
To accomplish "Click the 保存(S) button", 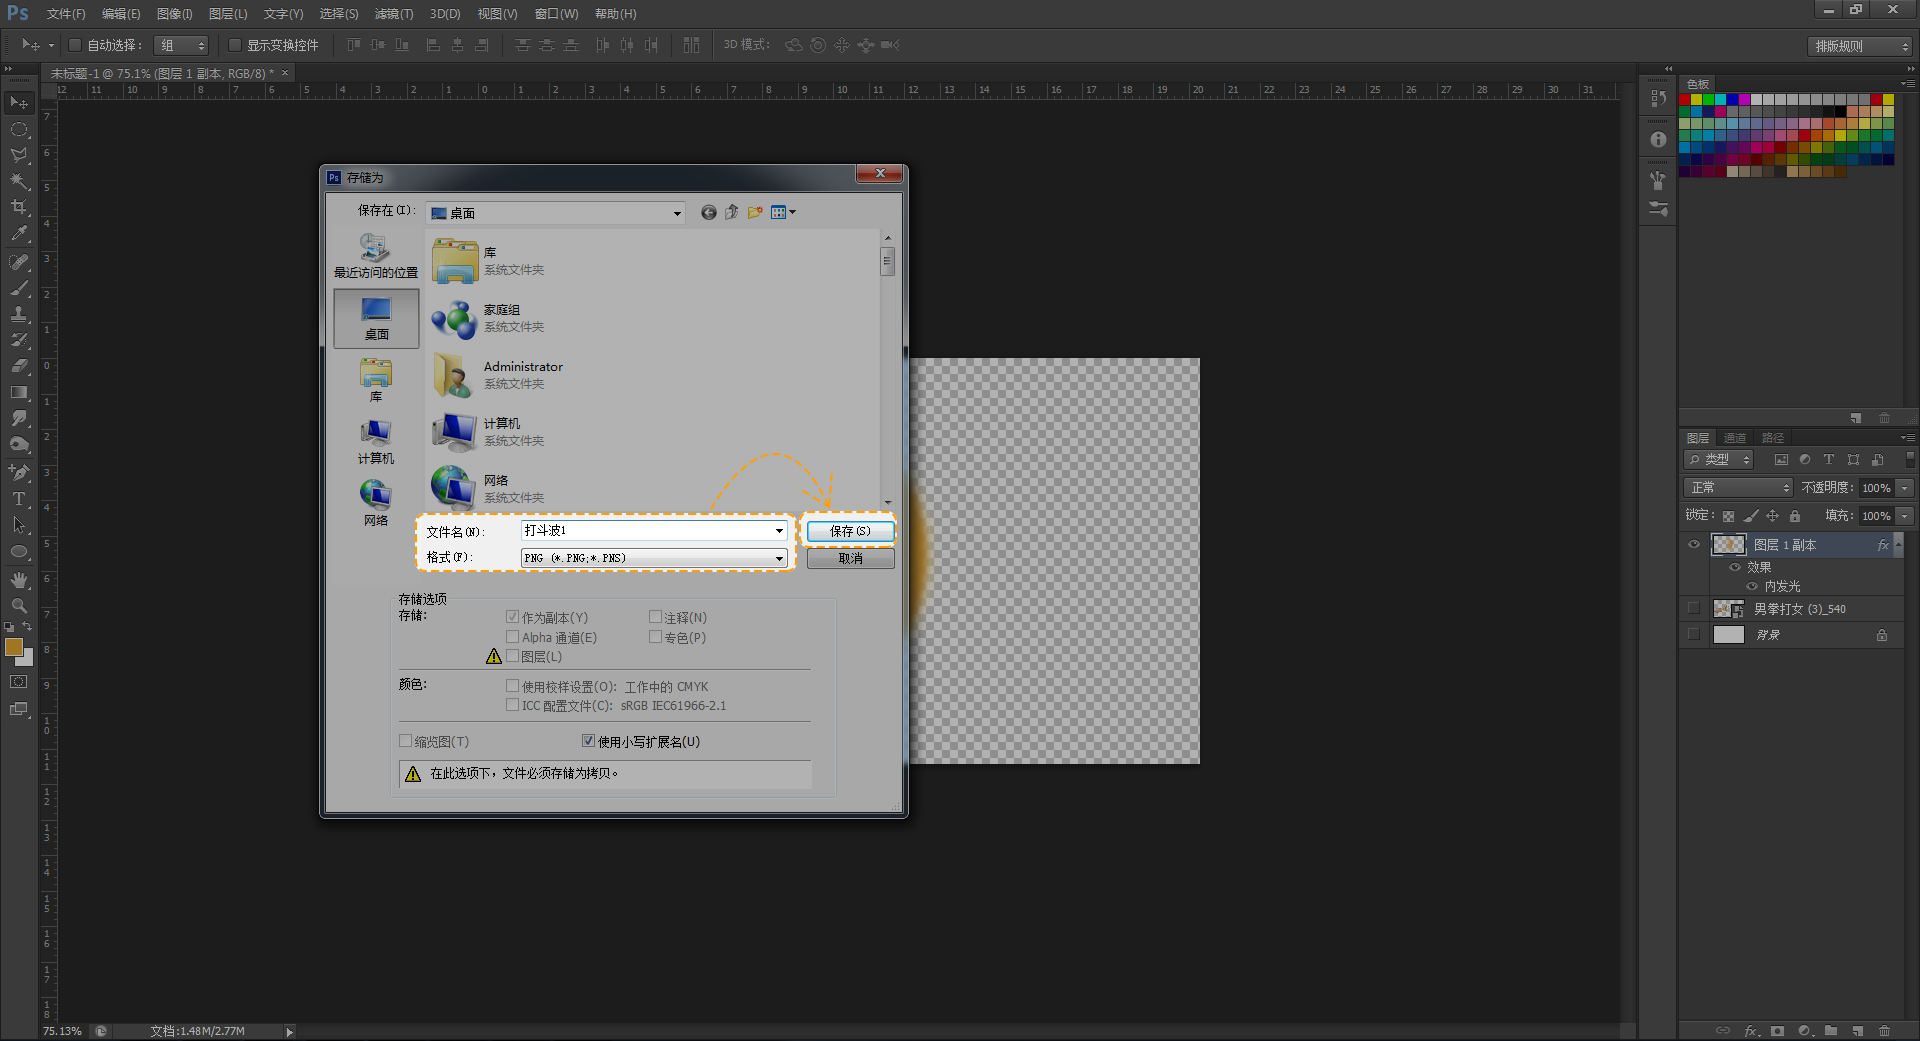I will click(x=850, y=531).
